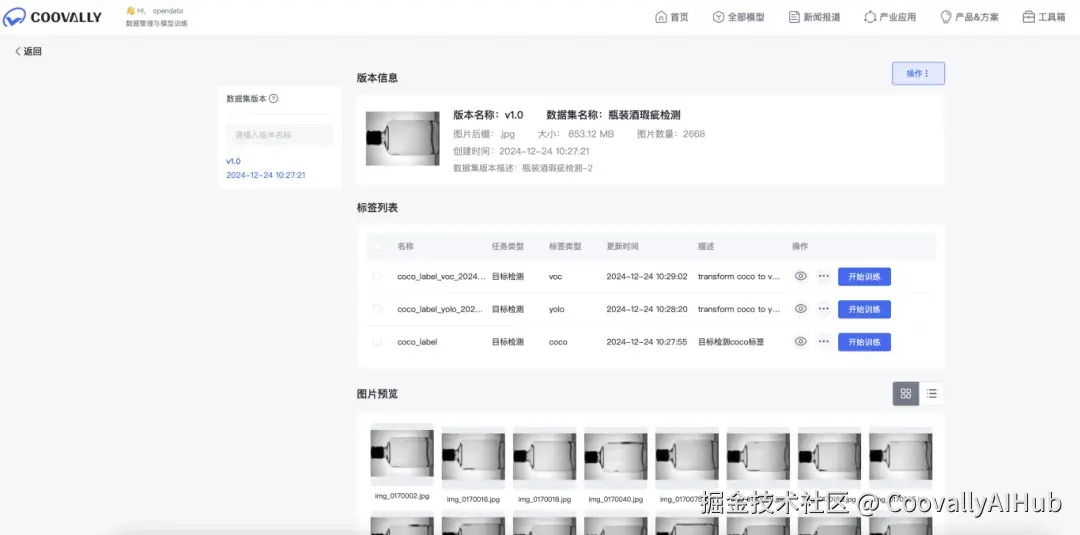Check the coco_label_voc row checkbox
The width and height of the screenshot is (1080, 535).
tap(377, 276)
